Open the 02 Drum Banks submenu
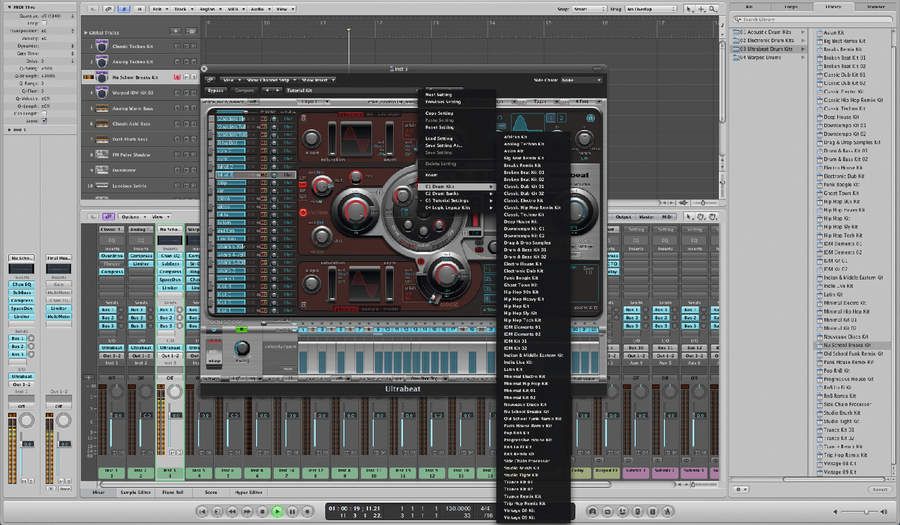This screenshot has height=525, width=900. click(x=458, y=194)
